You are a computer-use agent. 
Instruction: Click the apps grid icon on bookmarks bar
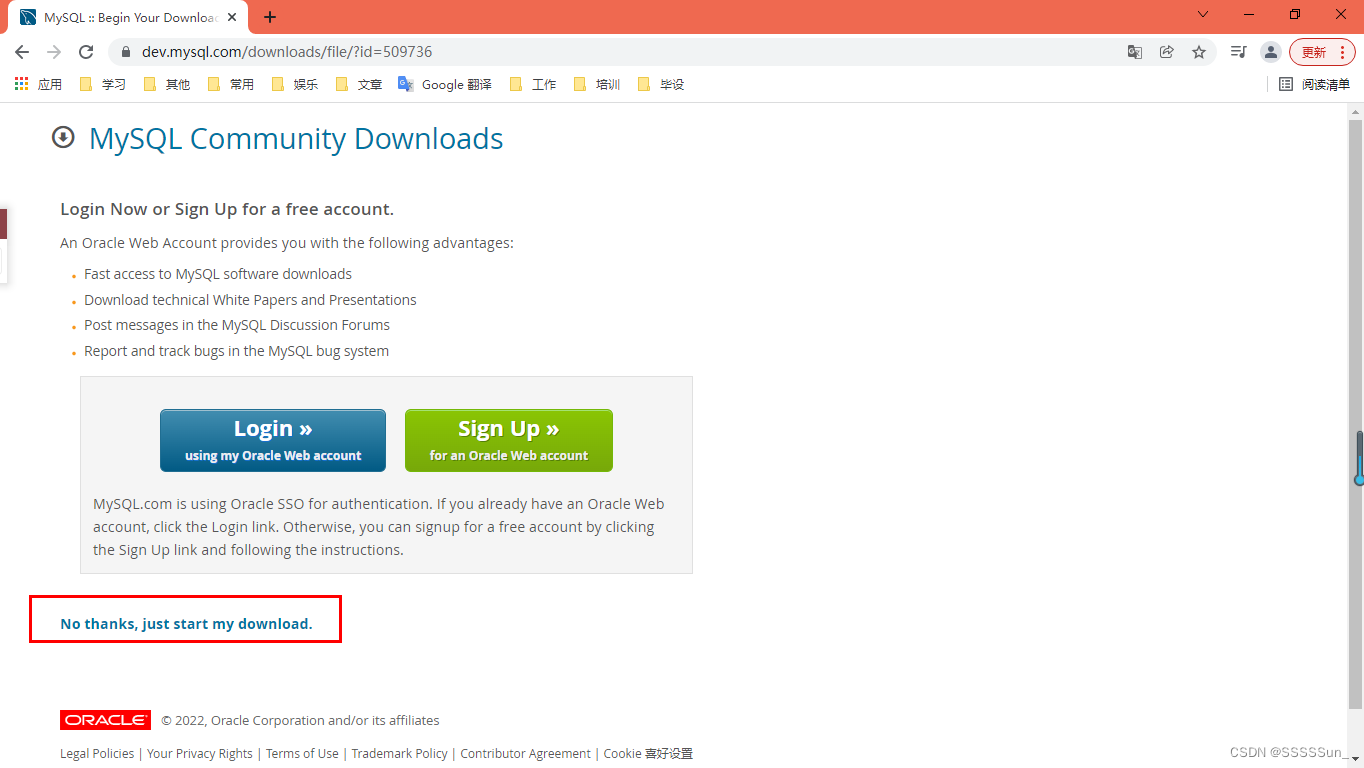tap(20, 84)
